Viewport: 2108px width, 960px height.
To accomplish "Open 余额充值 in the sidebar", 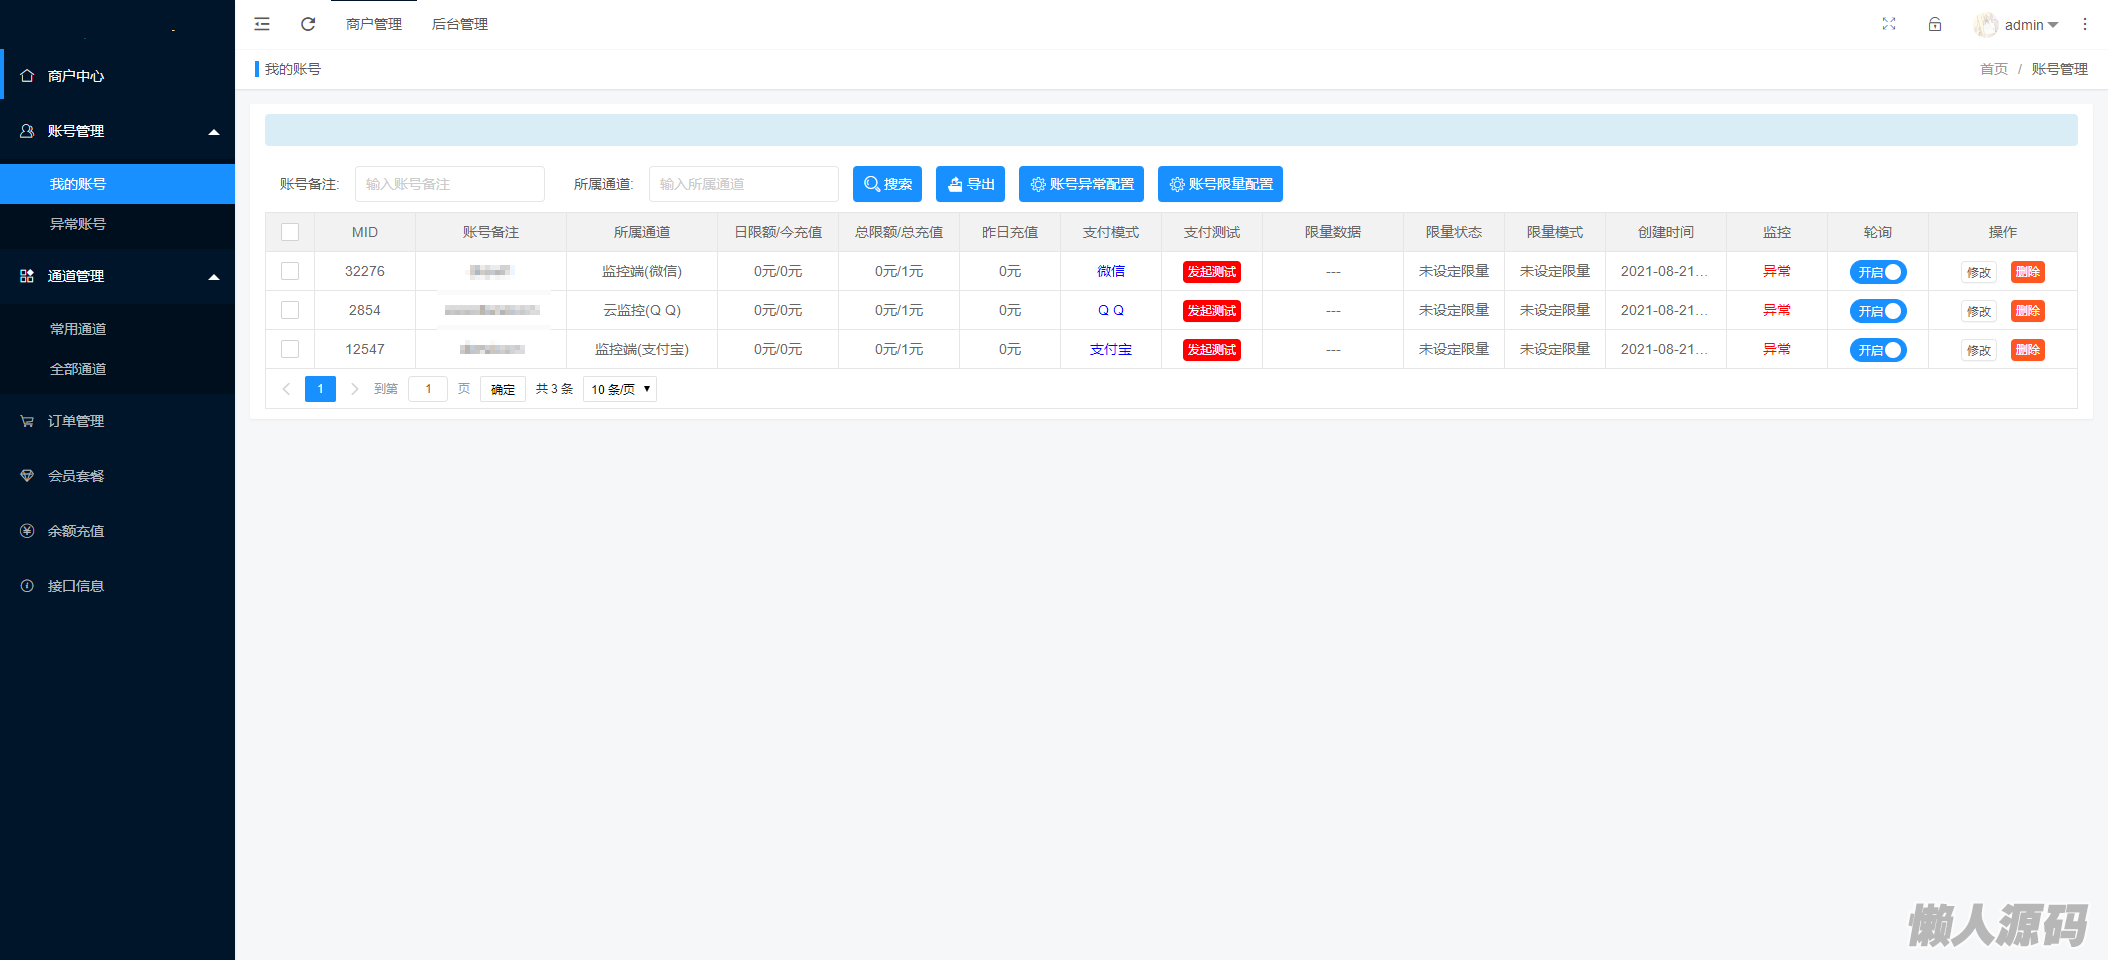I will point(75,531).
